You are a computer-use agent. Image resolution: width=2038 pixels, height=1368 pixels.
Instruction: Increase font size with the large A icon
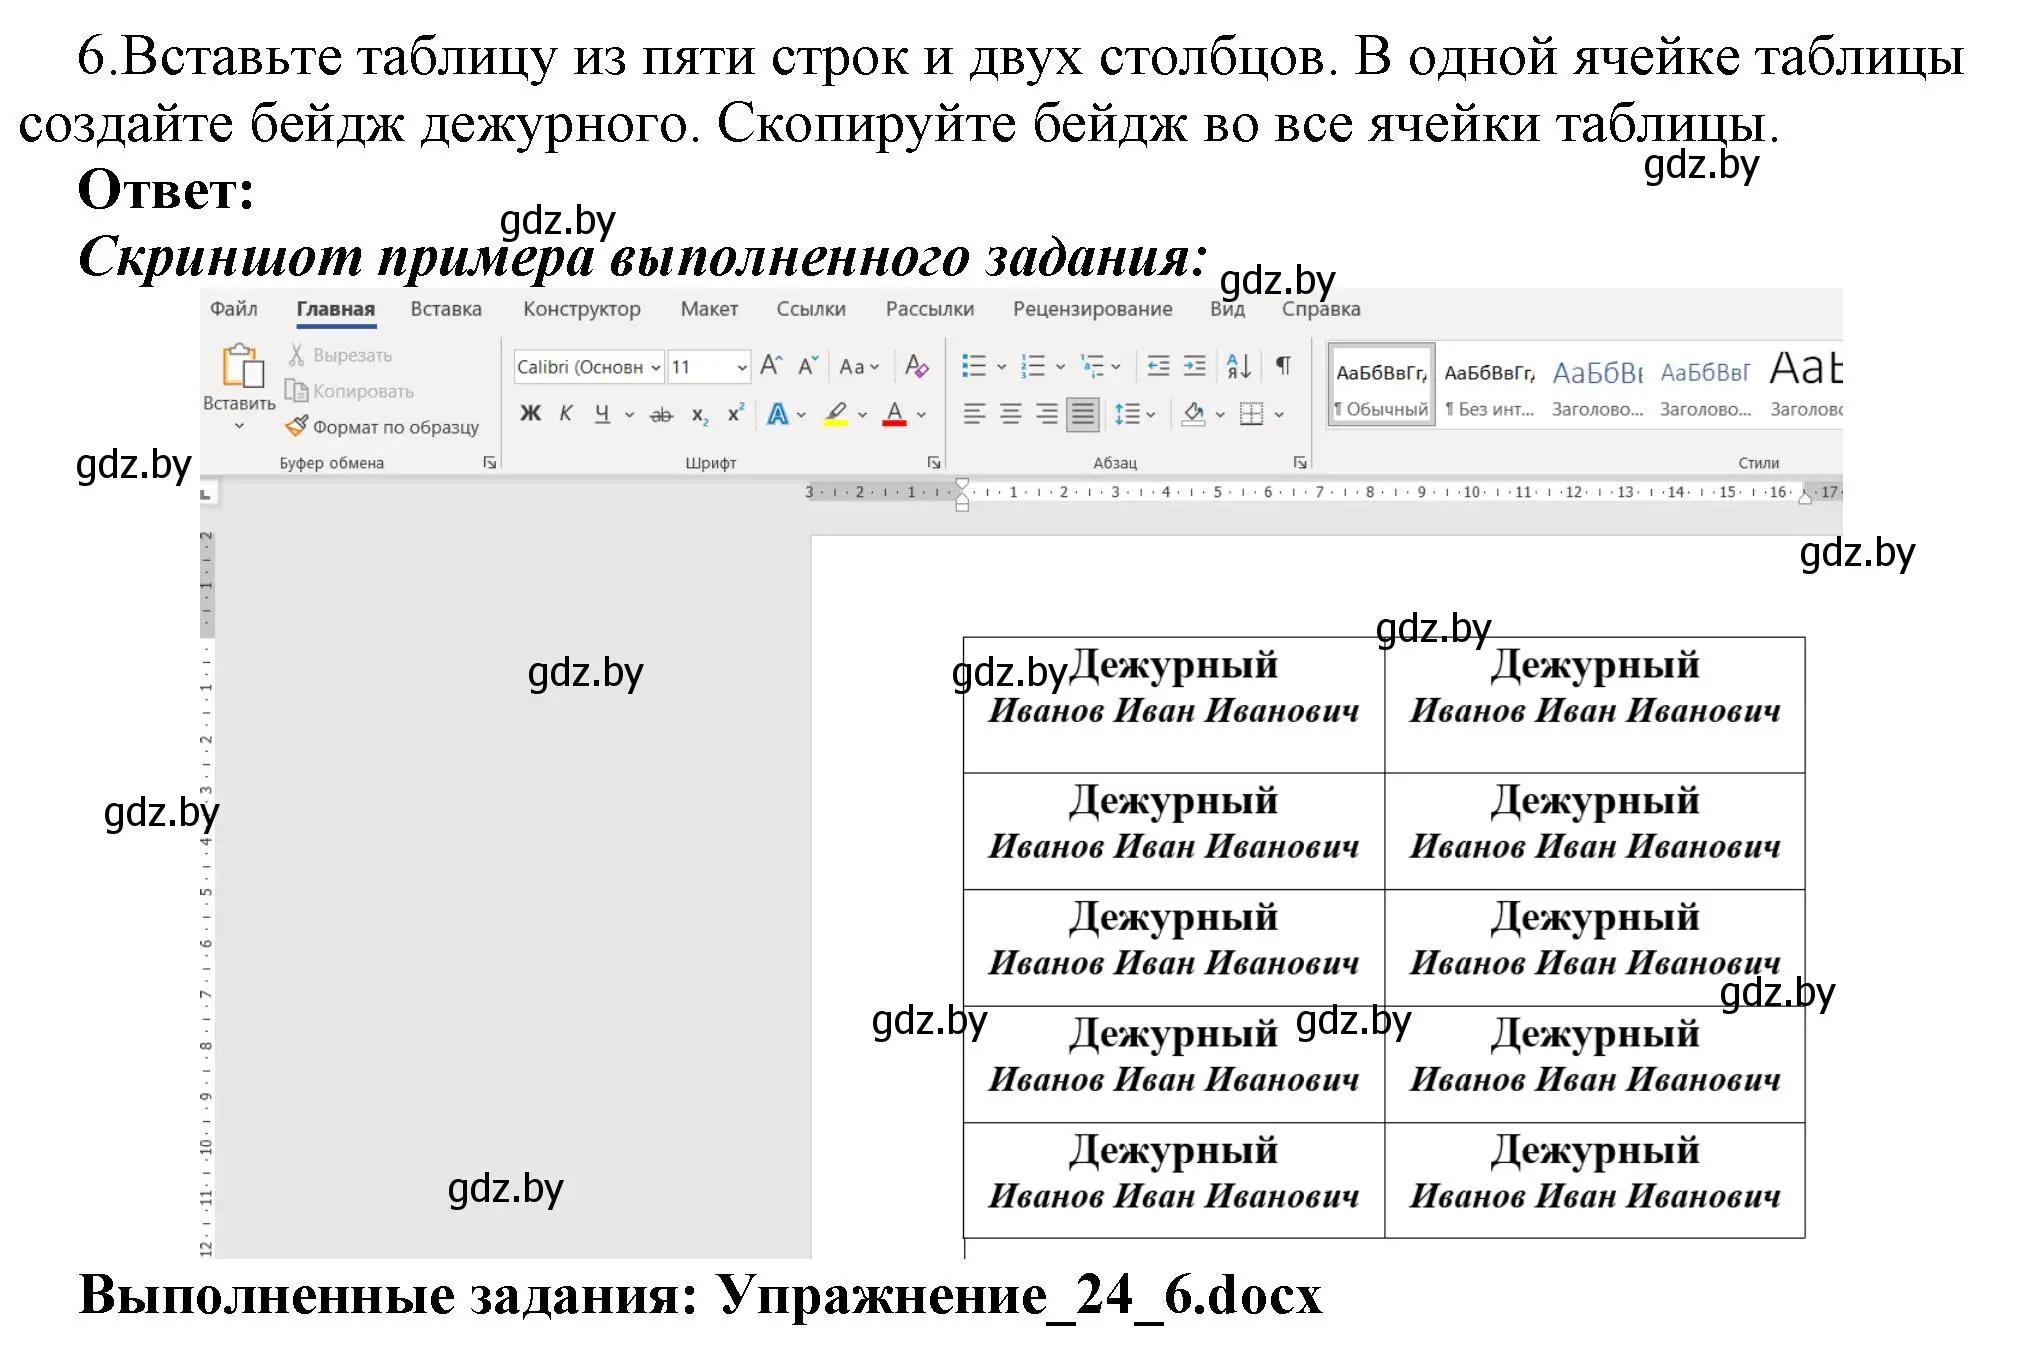tap(771, 366)
